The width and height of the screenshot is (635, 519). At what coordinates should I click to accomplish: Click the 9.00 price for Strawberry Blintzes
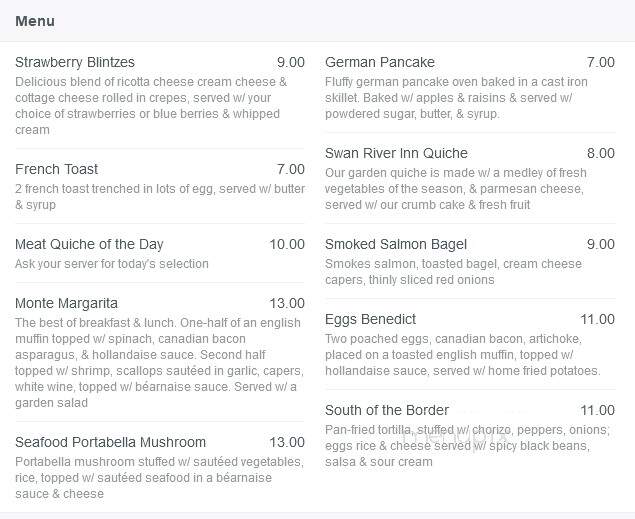291,62
